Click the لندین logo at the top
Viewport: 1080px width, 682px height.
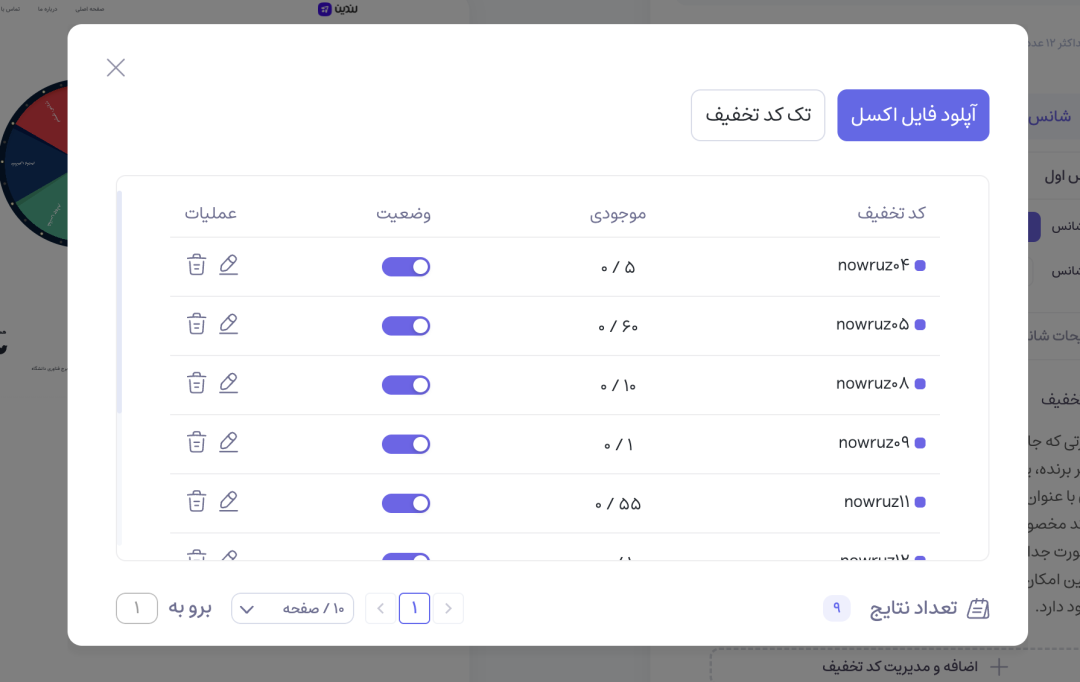(340, 9)
